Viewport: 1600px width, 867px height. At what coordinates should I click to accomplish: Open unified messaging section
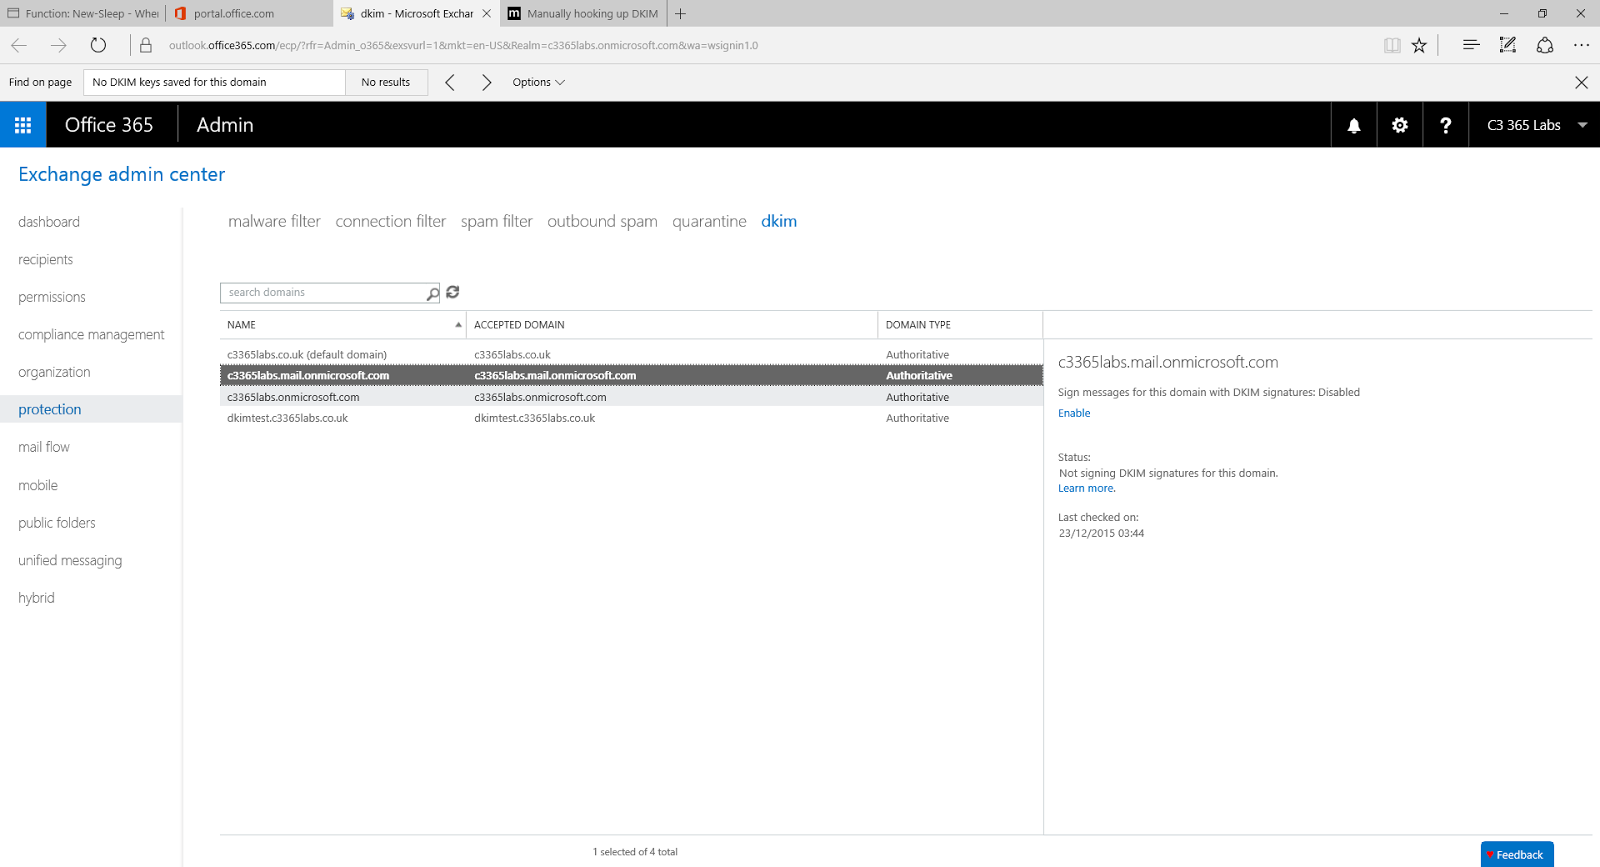coord(70,561)
